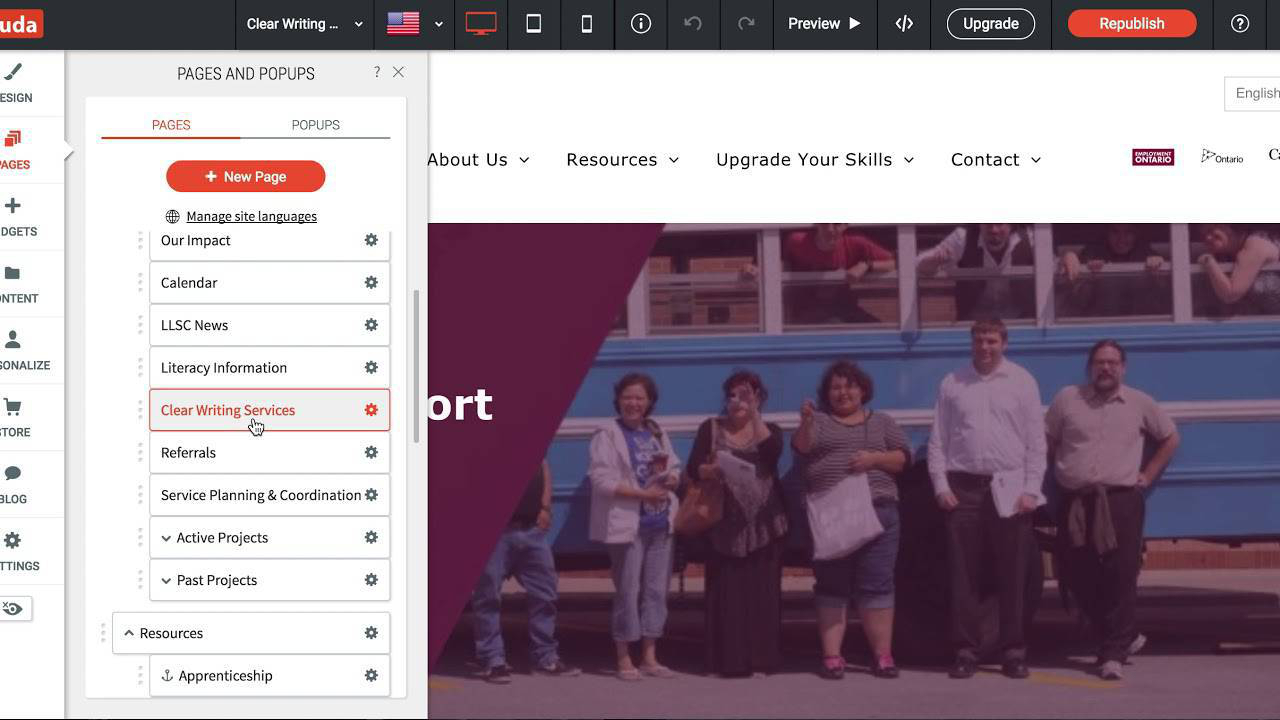Open settings gear for Referrals page
The height and width of the screenshot is (720, 1280).
(371, 453)
